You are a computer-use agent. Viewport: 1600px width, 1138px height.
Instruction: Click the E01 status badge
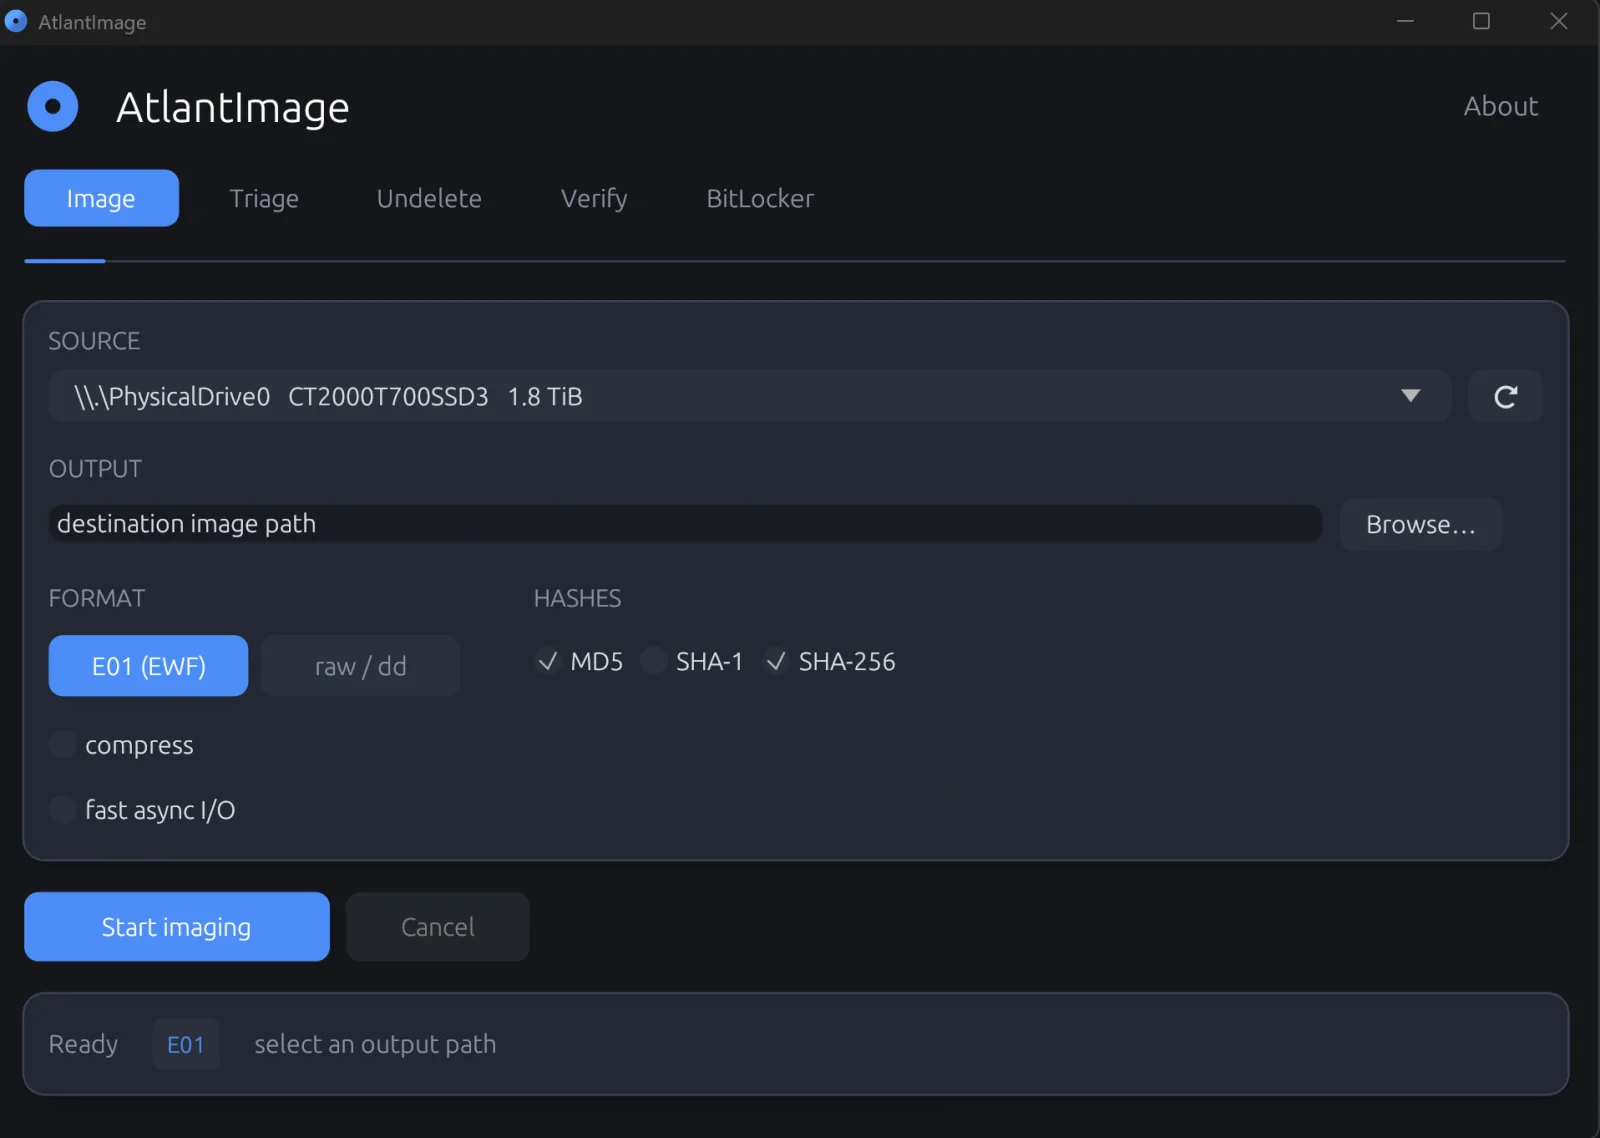[186, 1044]
